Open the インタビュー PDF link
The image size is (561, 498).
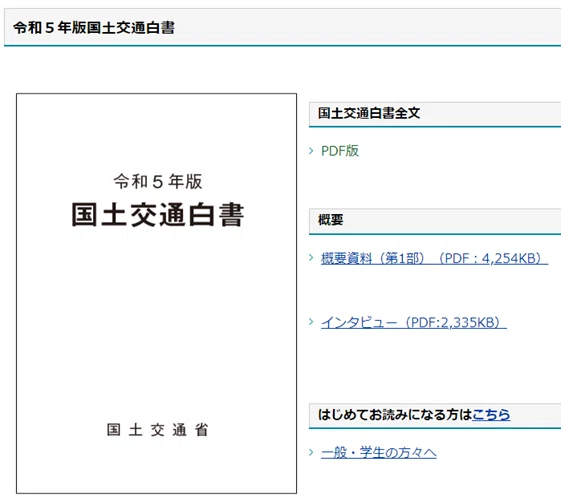(x=414, y=323)
